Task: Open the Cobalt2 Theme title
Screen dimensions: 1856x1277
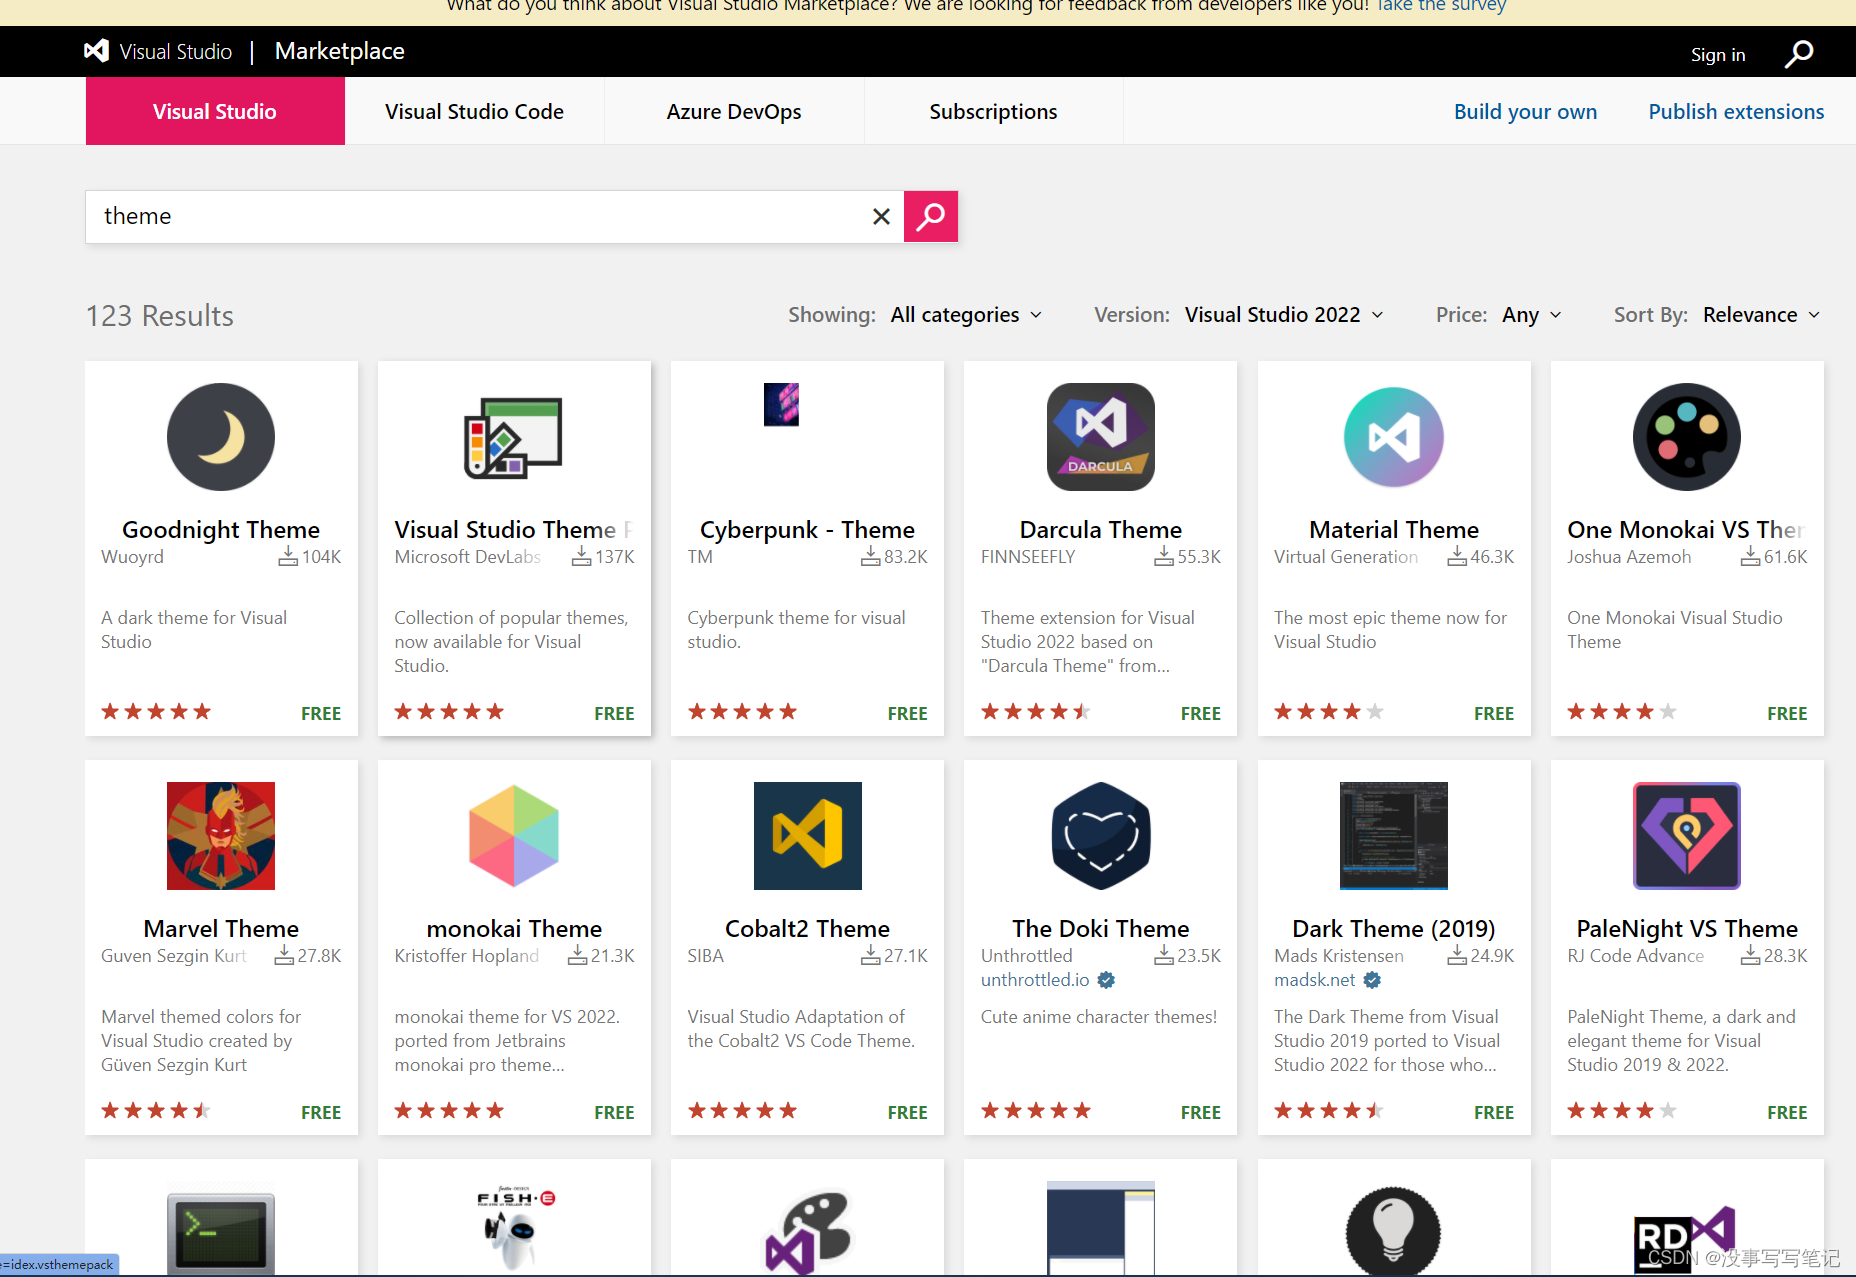Action: click(808, 928)
